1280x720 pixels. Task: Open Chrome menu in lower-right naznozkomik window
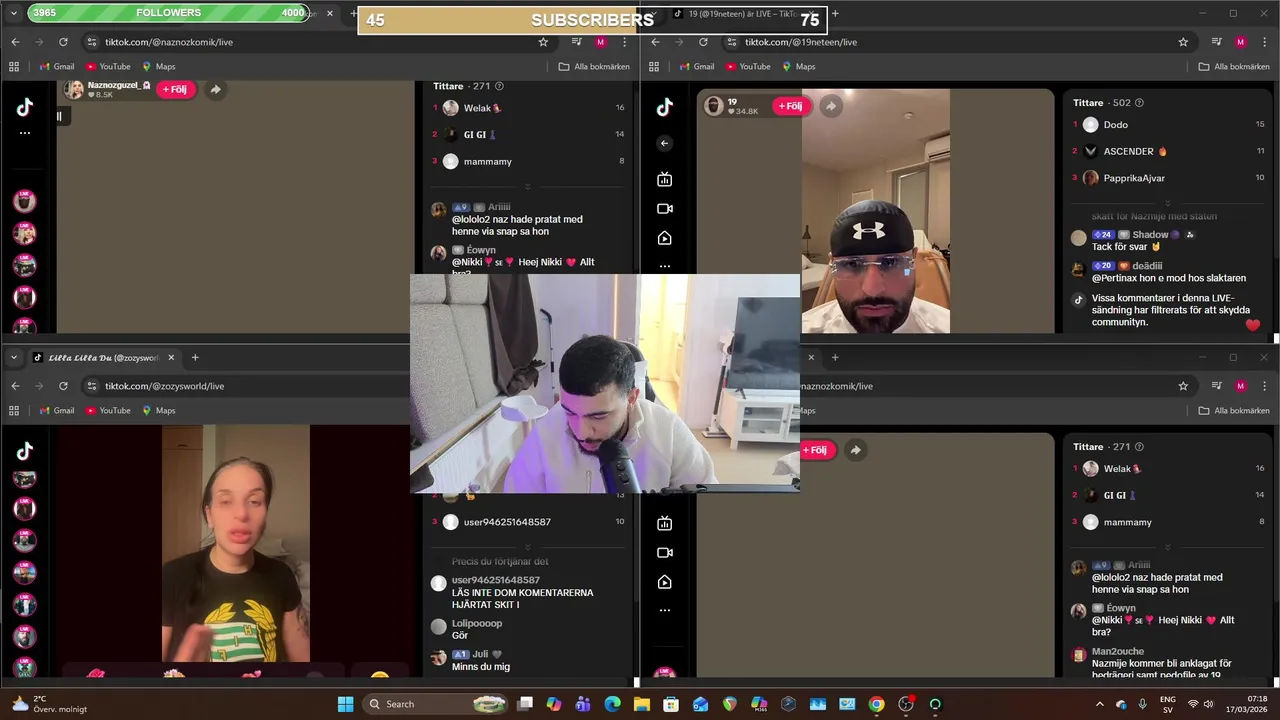coord(1264,386)
